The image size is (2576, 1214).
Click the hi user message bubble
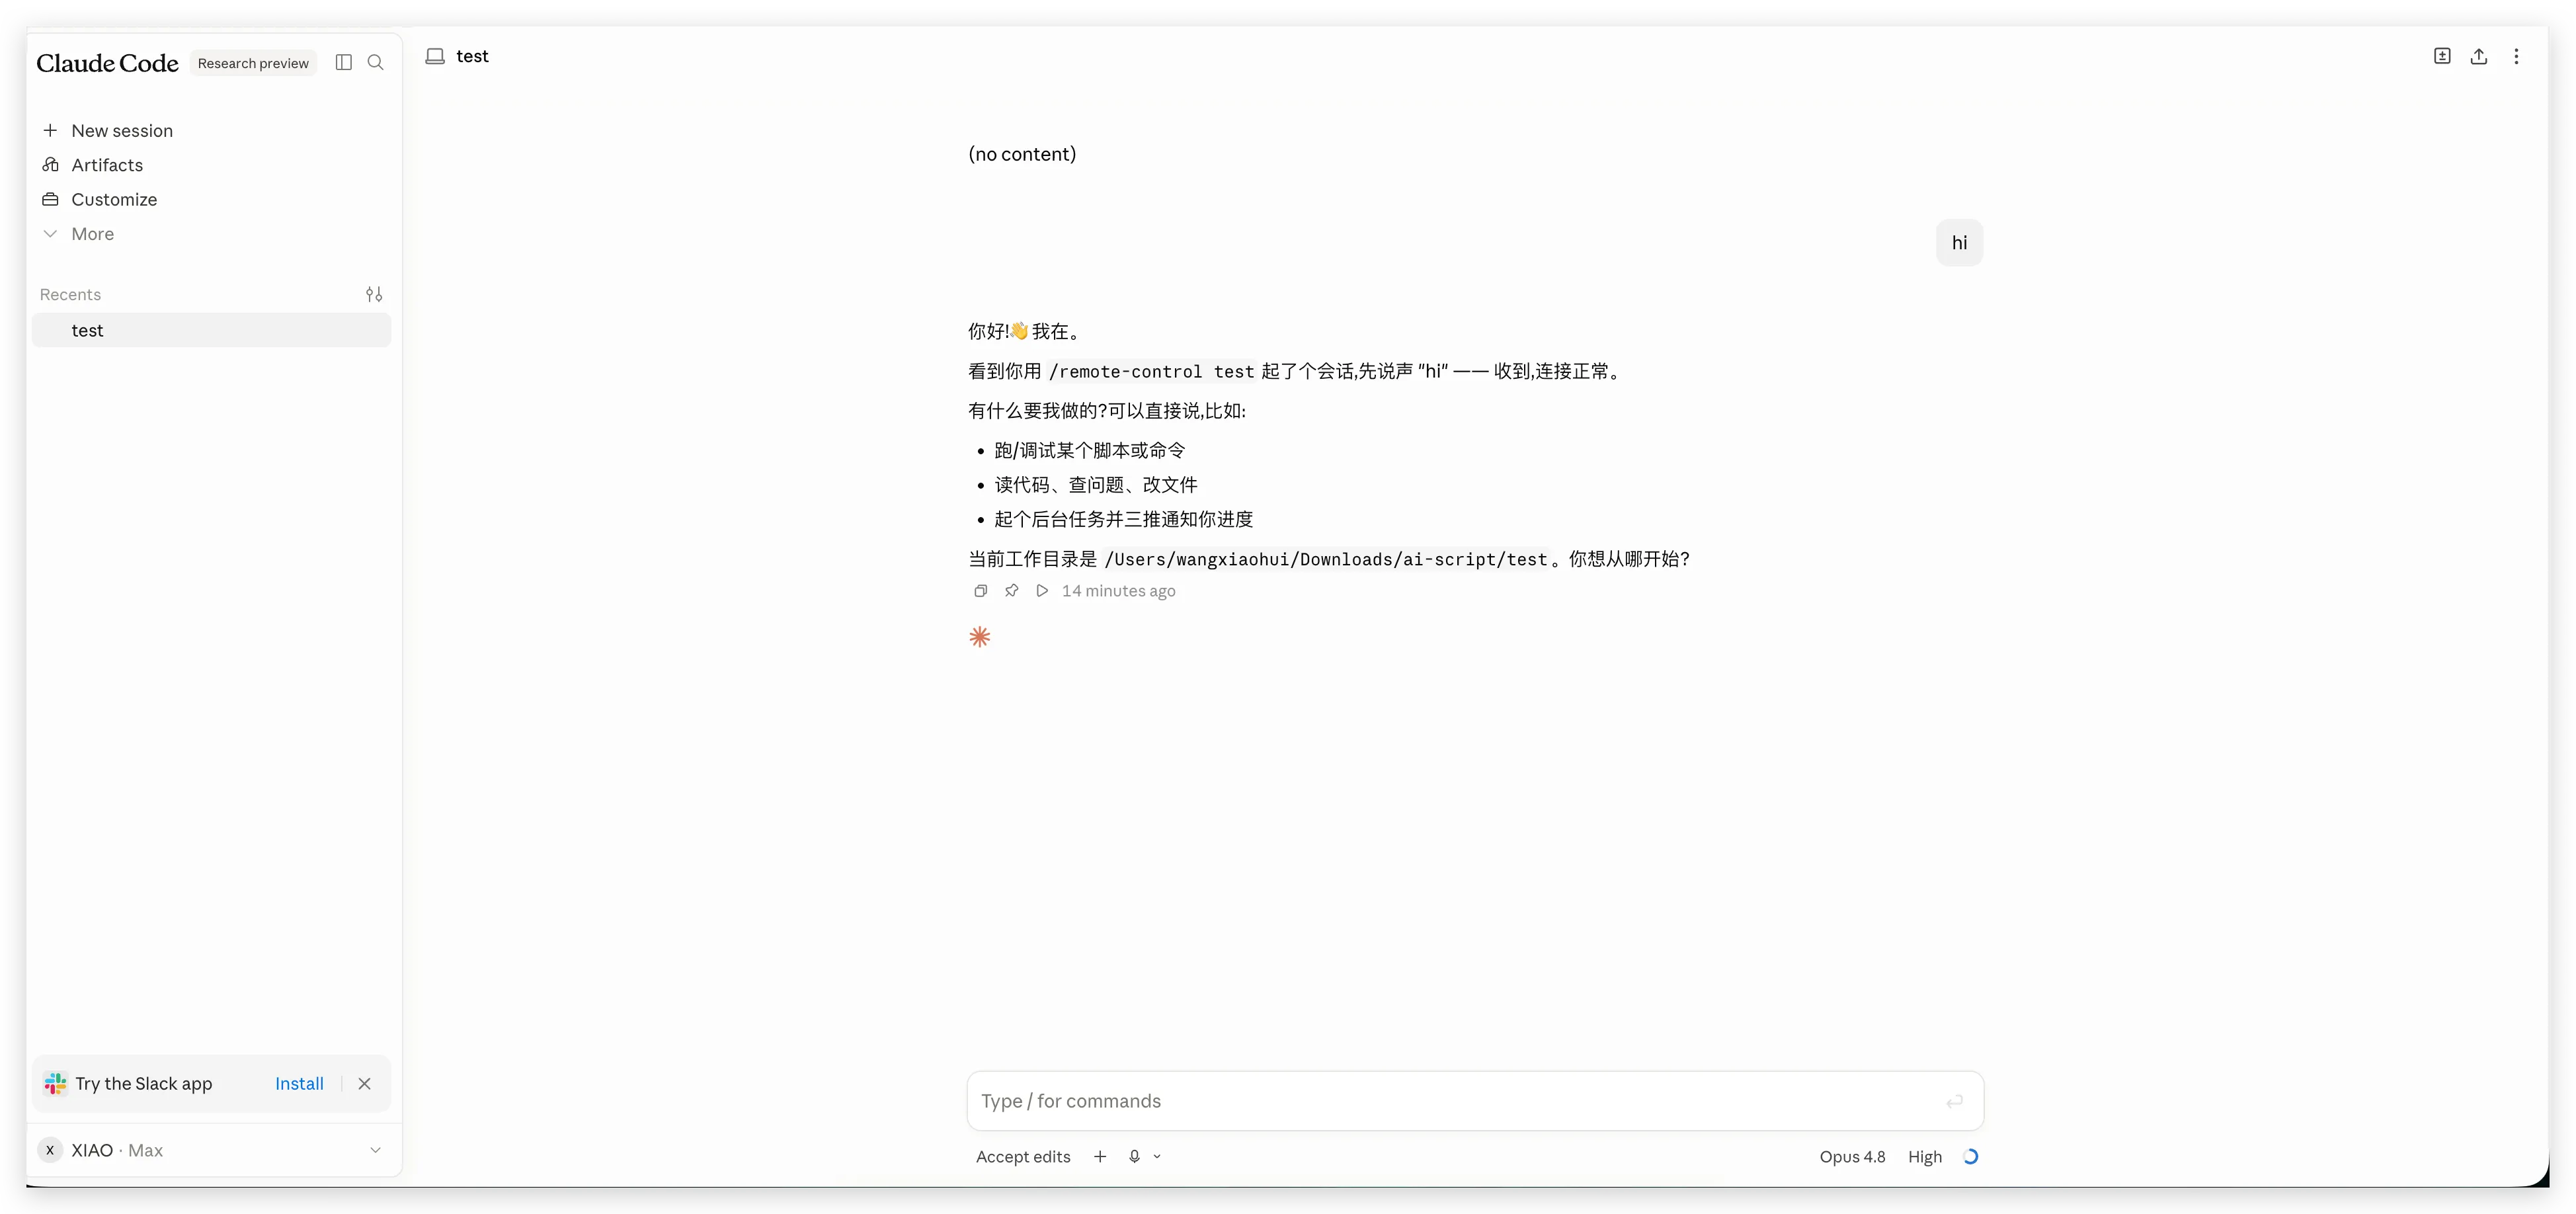click(1959, 243)
